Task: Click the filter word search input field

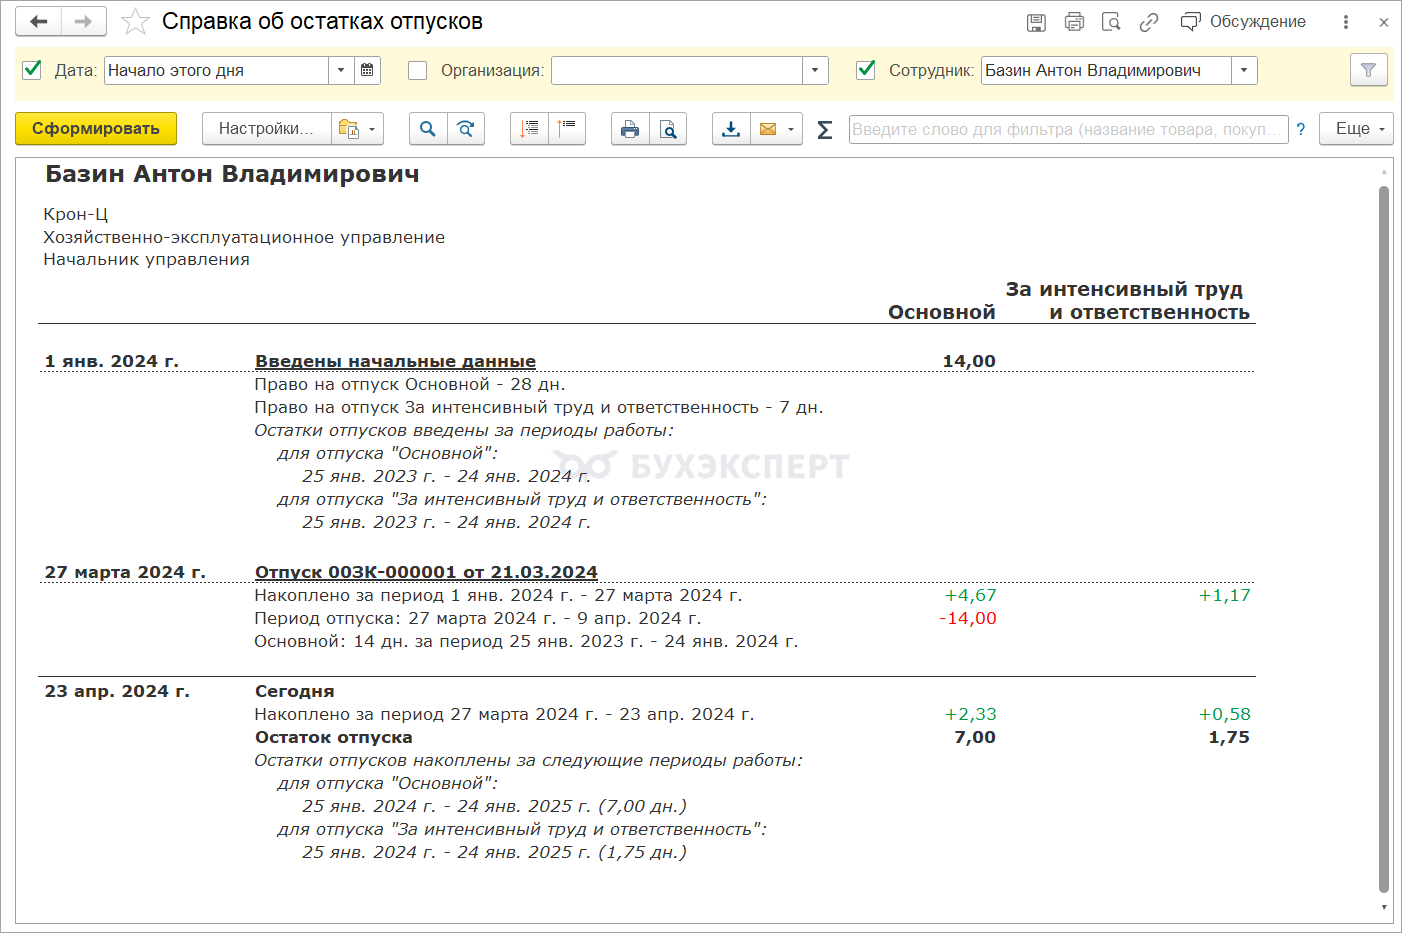Action: tap(1067, 130)
